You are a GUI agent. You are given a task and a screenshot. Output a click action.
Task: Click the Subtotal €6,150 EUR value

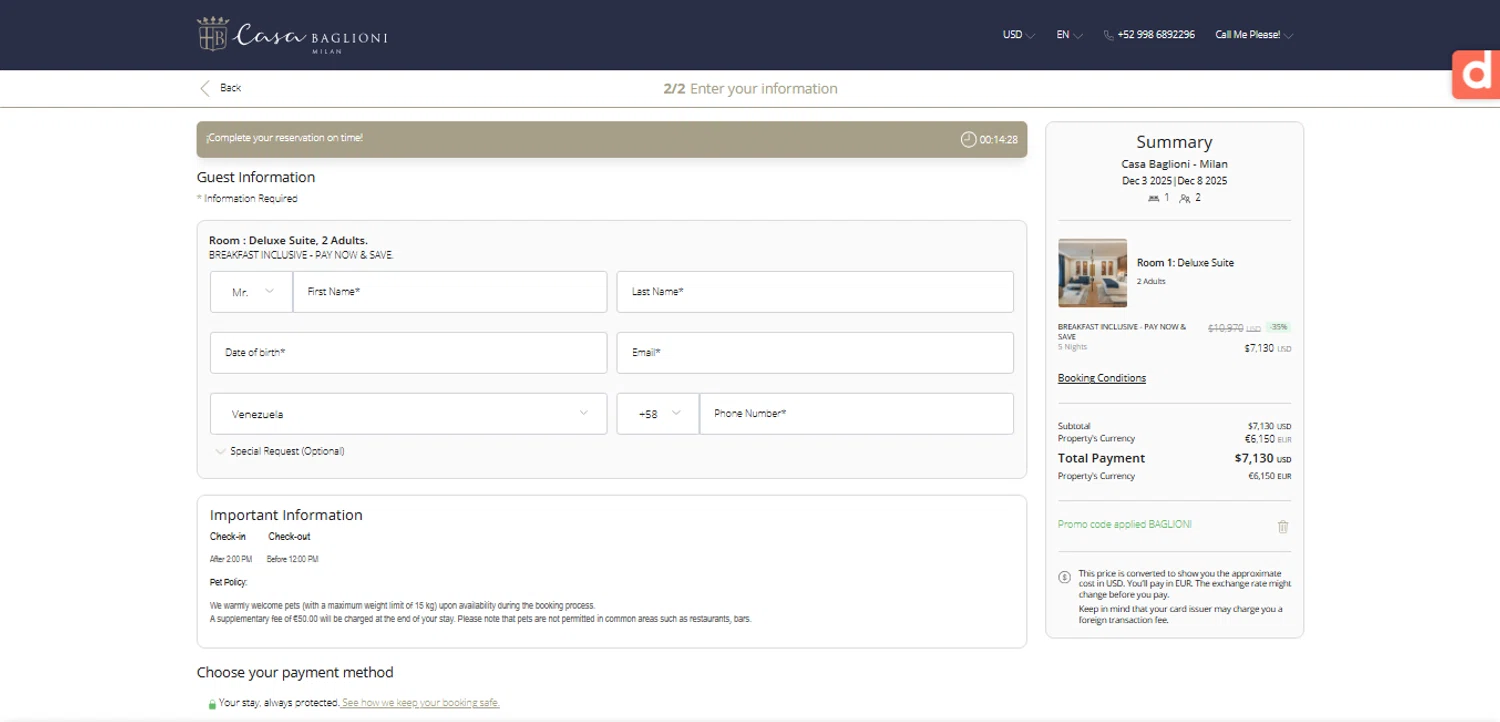click(1268, 439)
